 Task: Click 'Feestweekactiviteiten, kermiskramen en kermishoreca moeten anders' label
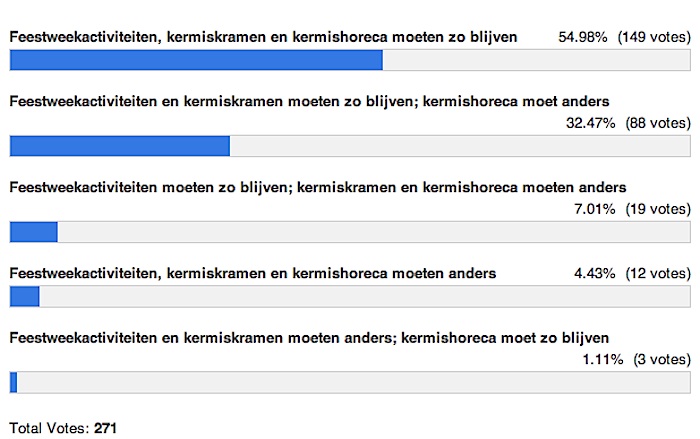pos(252,273)
